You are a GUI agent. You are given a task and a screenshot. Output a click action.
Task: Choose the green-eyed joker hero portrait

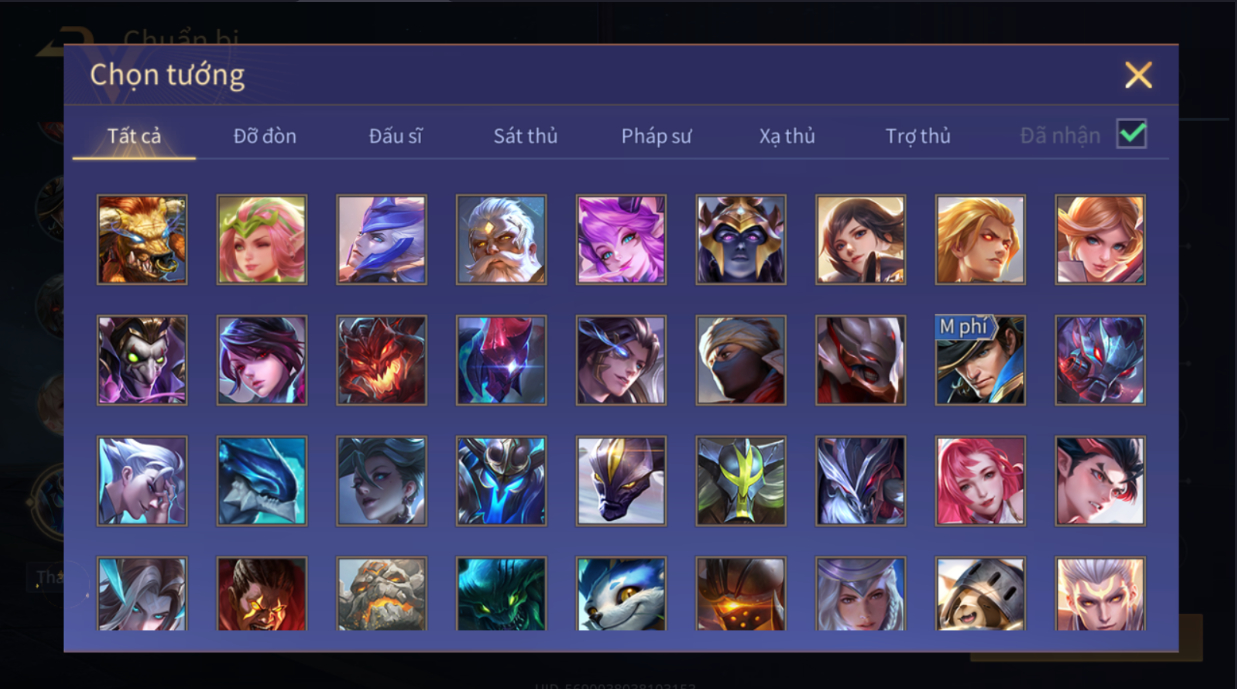[x=142, y=360]
